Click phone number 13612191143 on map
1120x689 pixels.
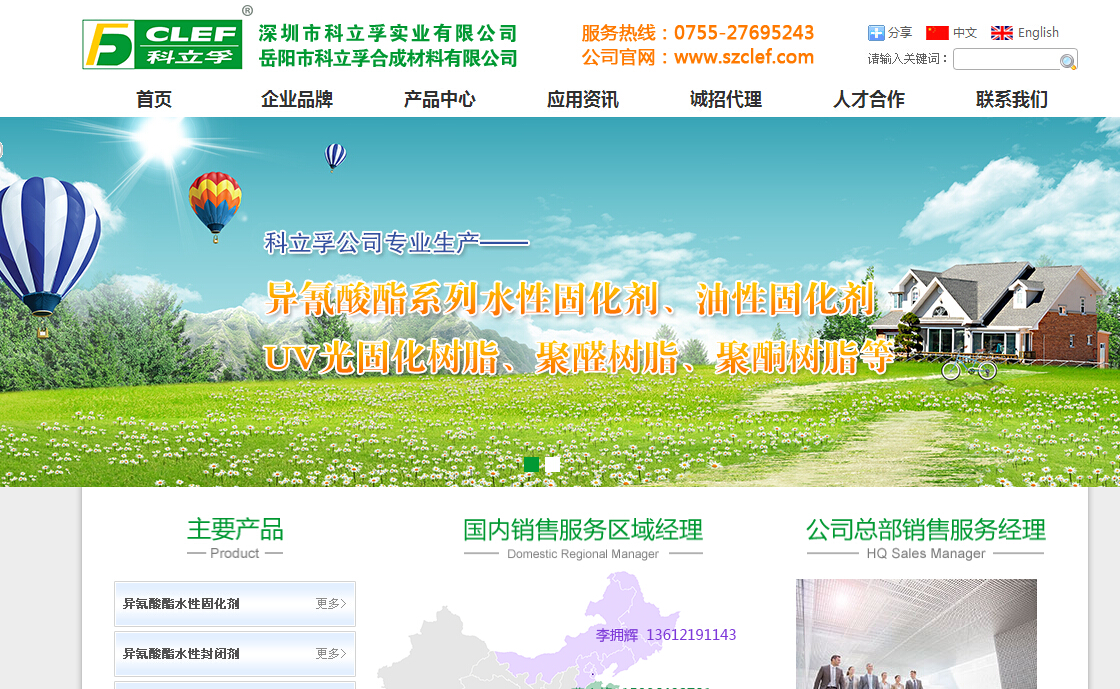coord(691,635)
